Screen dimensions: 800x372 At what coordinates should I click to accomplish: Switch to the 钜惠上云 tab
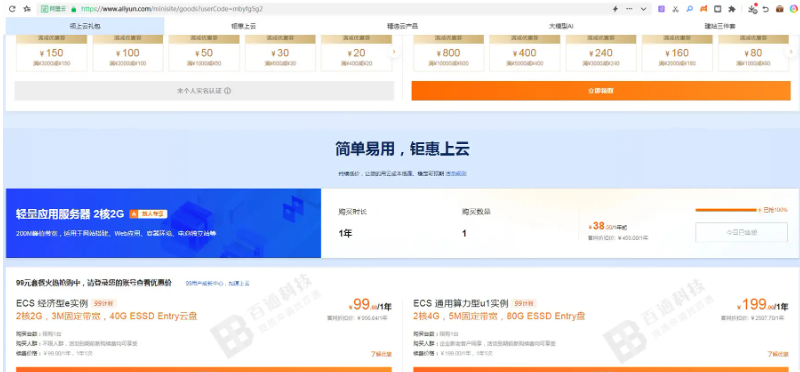tap(243, 26)
